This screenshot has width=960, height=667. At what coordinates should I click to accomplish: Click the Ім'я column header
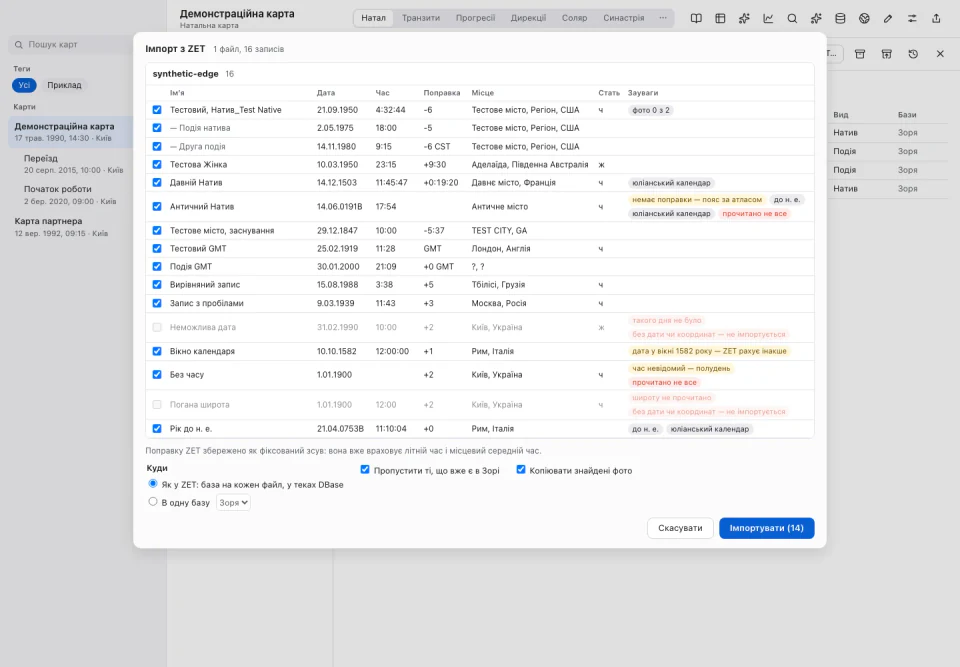click(x=177, y=92)
